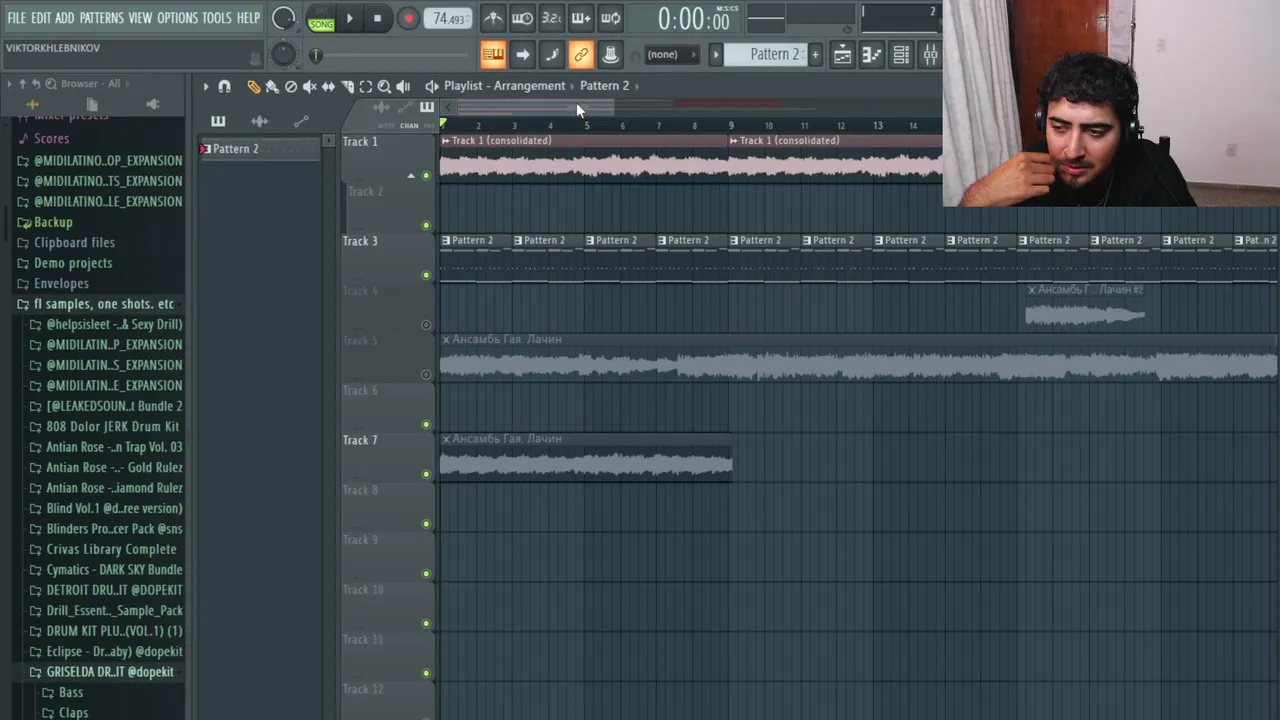Unmute Track 5 via its grey dot
The image size is (1280, 720).
click(x=426, y=375)
